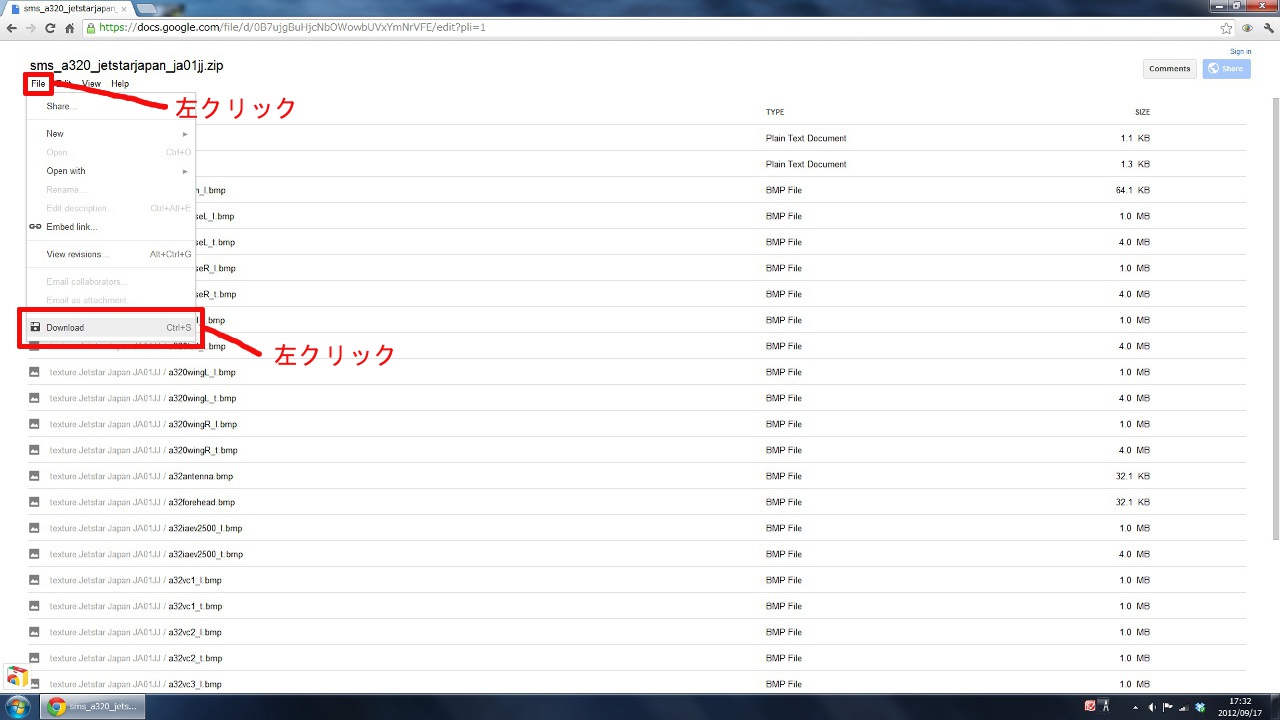Select the a32vc2_l.bmp file row
1280x720 pixels.
pyautogui.click(x=637, y=632)
